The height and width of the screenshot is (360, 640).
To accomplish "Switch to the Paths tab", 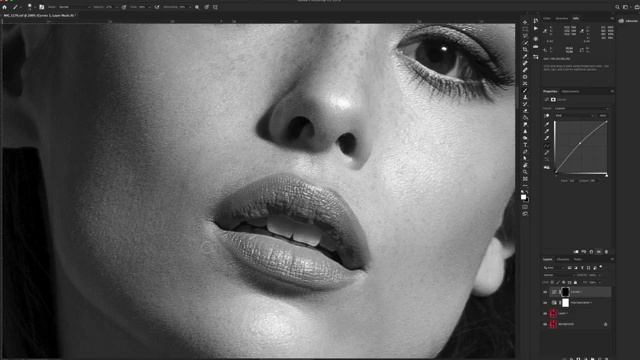I will [x=578, y=259].
